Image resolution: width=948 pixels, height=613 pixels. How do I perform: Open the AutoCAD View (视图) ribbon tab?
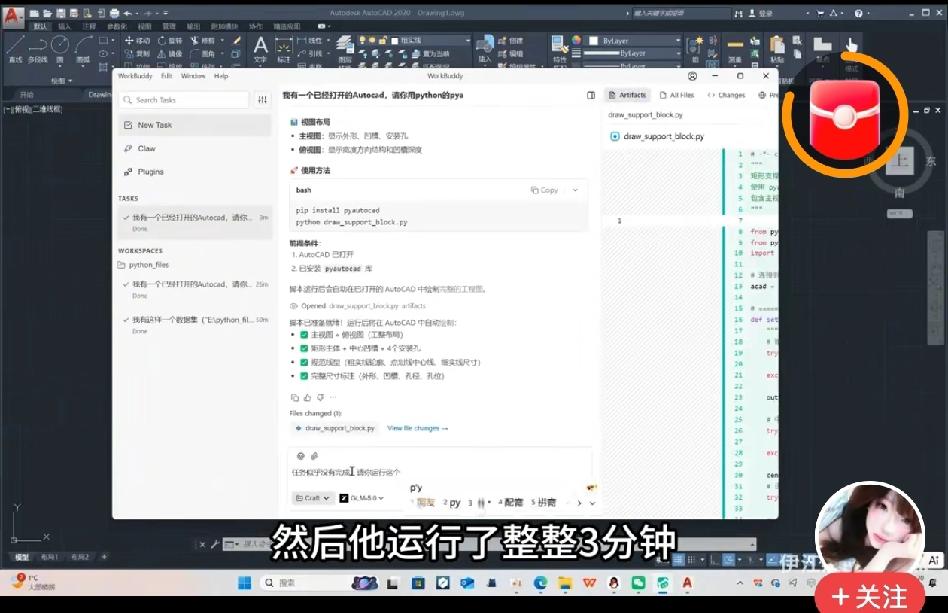[144, 27]
